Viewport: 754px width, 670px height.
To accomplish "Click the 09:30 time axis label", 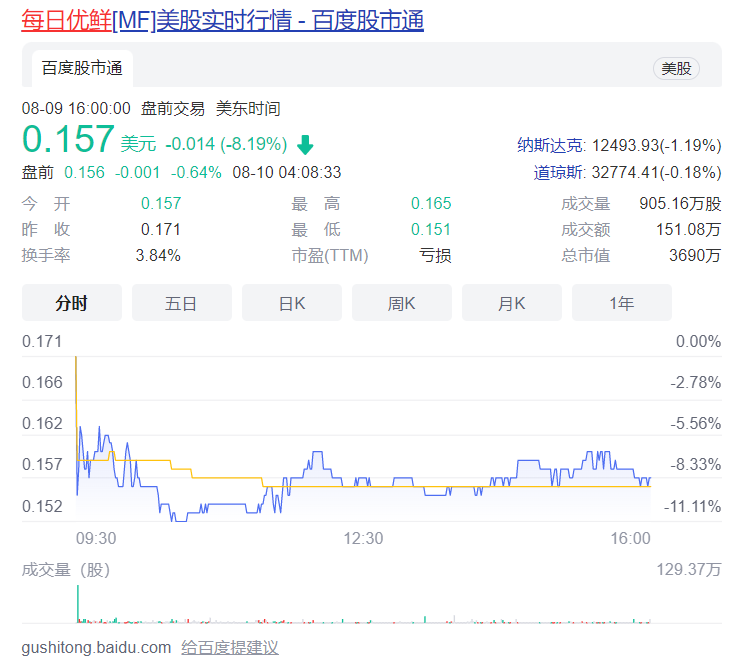I will pyautogui.click(x=96, y=538).
